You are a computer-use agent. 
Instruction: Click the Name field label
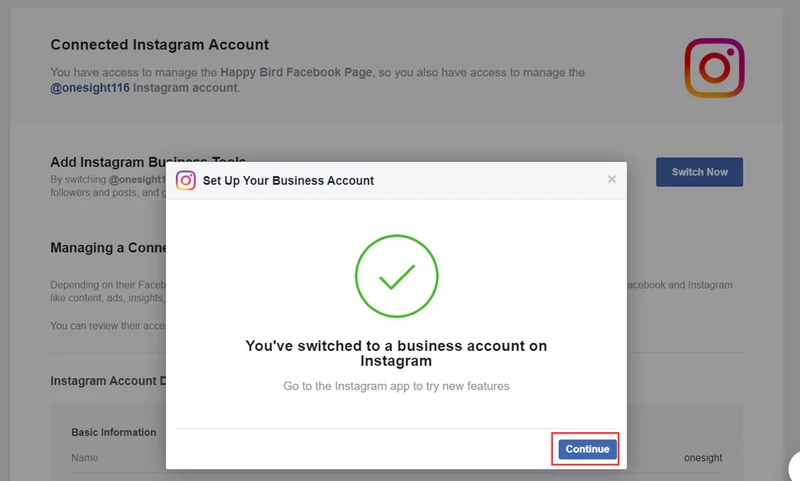[85, 458]
